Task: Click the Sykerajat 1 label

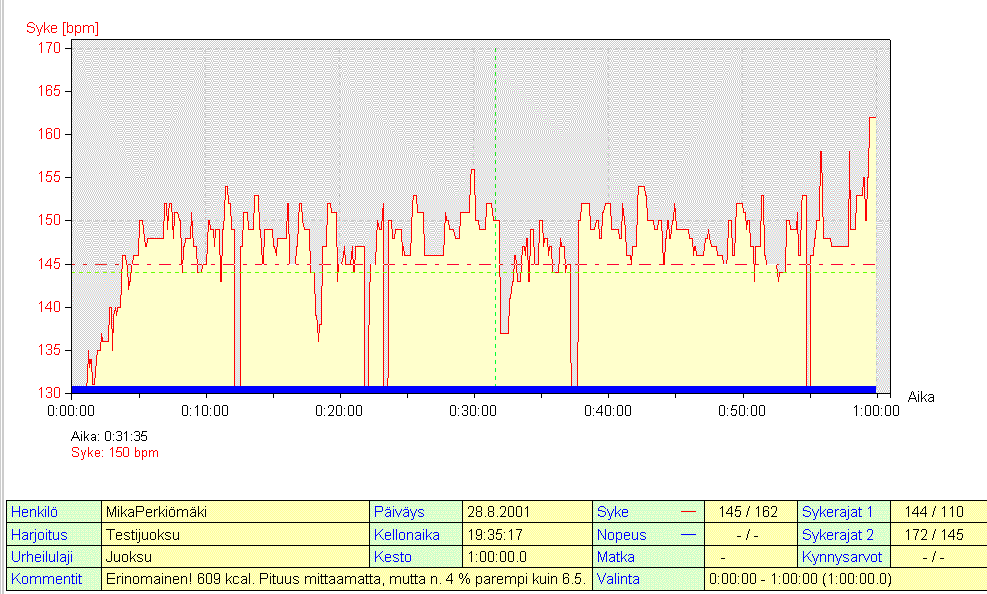Action: click(x=843, y=512)
